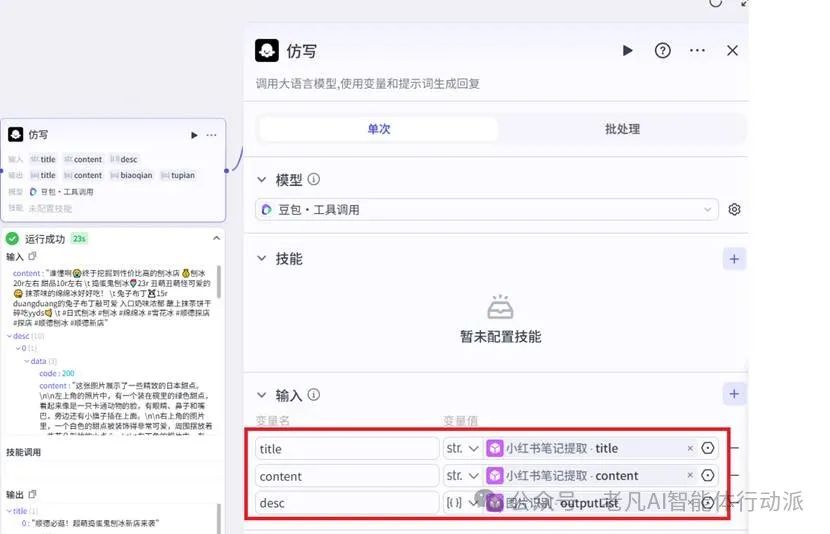Click the 仿写 LLM icon in panel header
This screenshot has width=830, height=534.
click(267, 51)
